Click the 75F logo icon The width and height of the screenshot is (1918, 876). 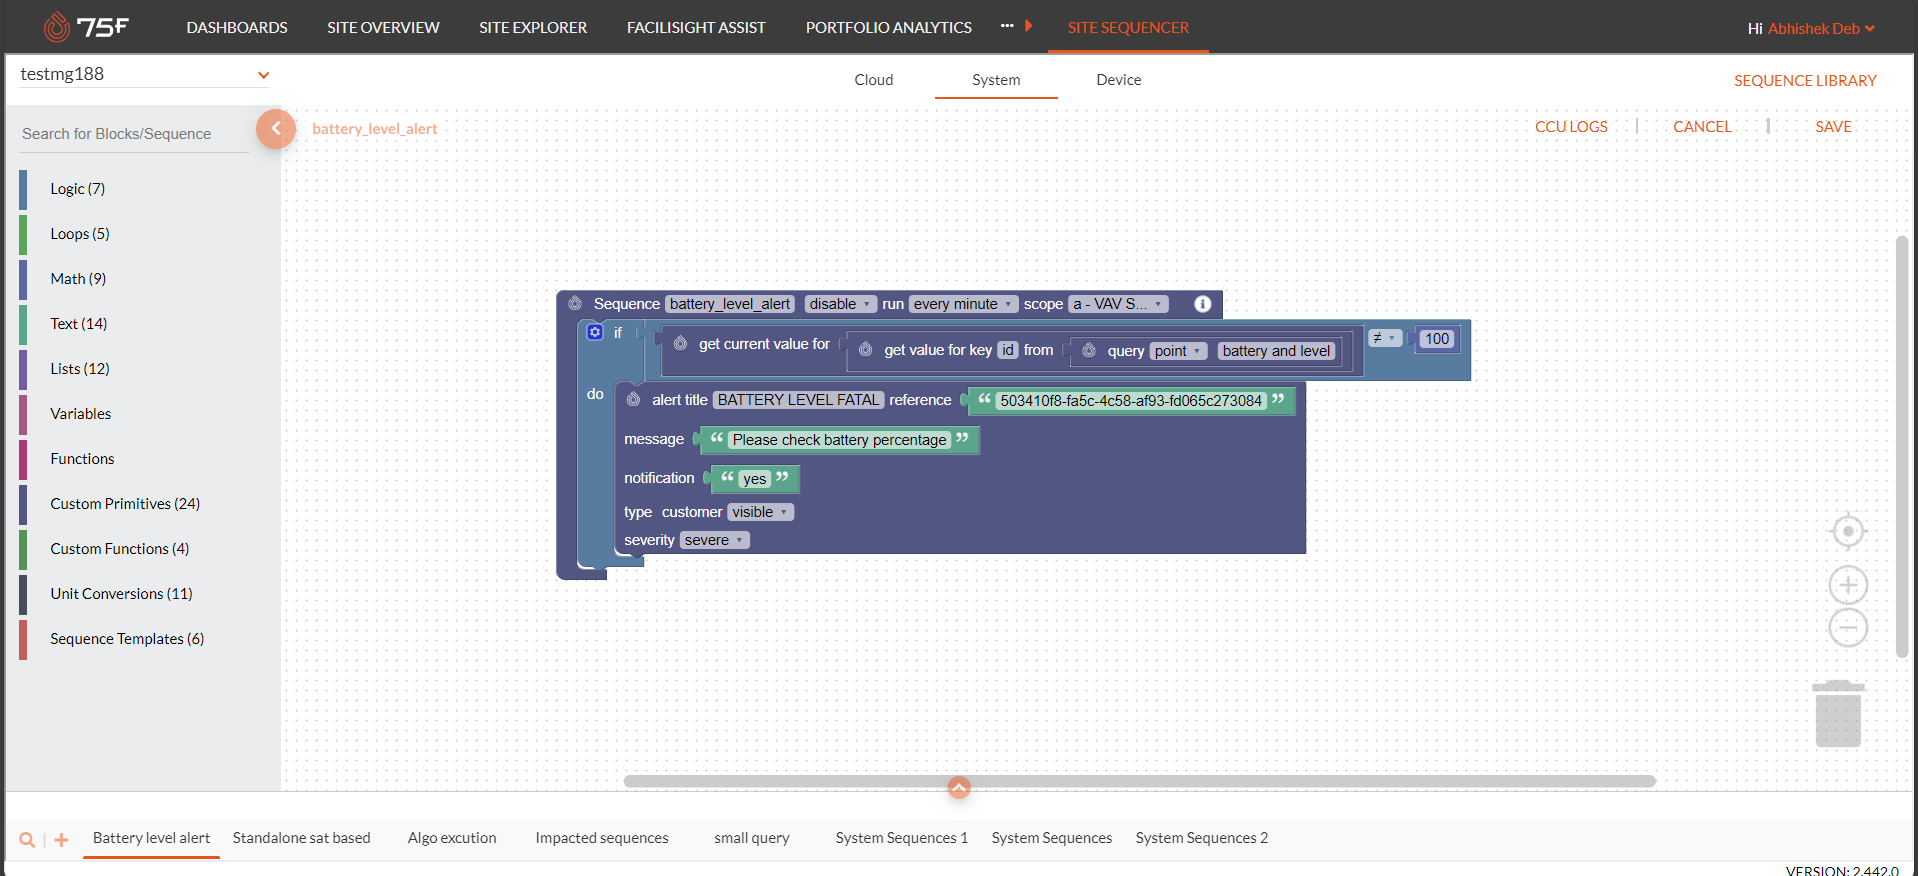[x=58, y=27]
